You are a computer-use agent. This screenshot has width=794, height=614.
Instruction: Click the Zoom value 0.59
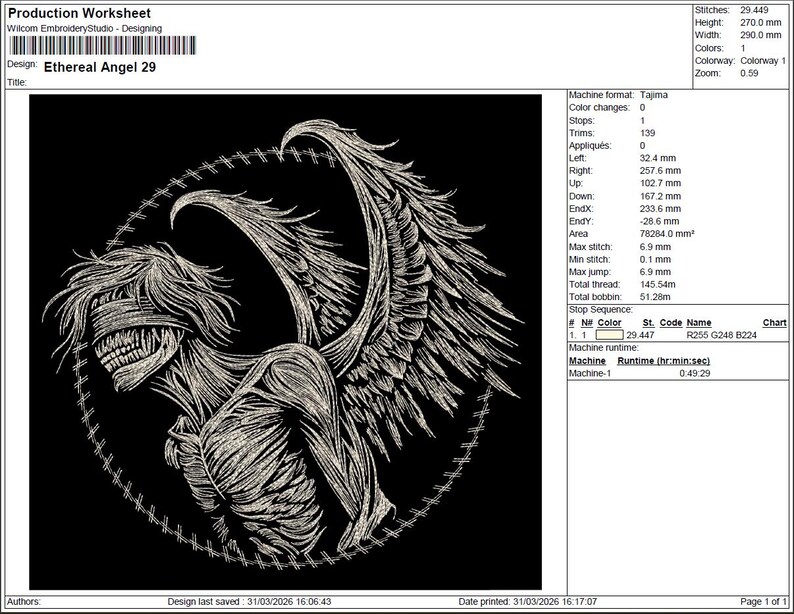pyautogui.click(x=749, y=73)
